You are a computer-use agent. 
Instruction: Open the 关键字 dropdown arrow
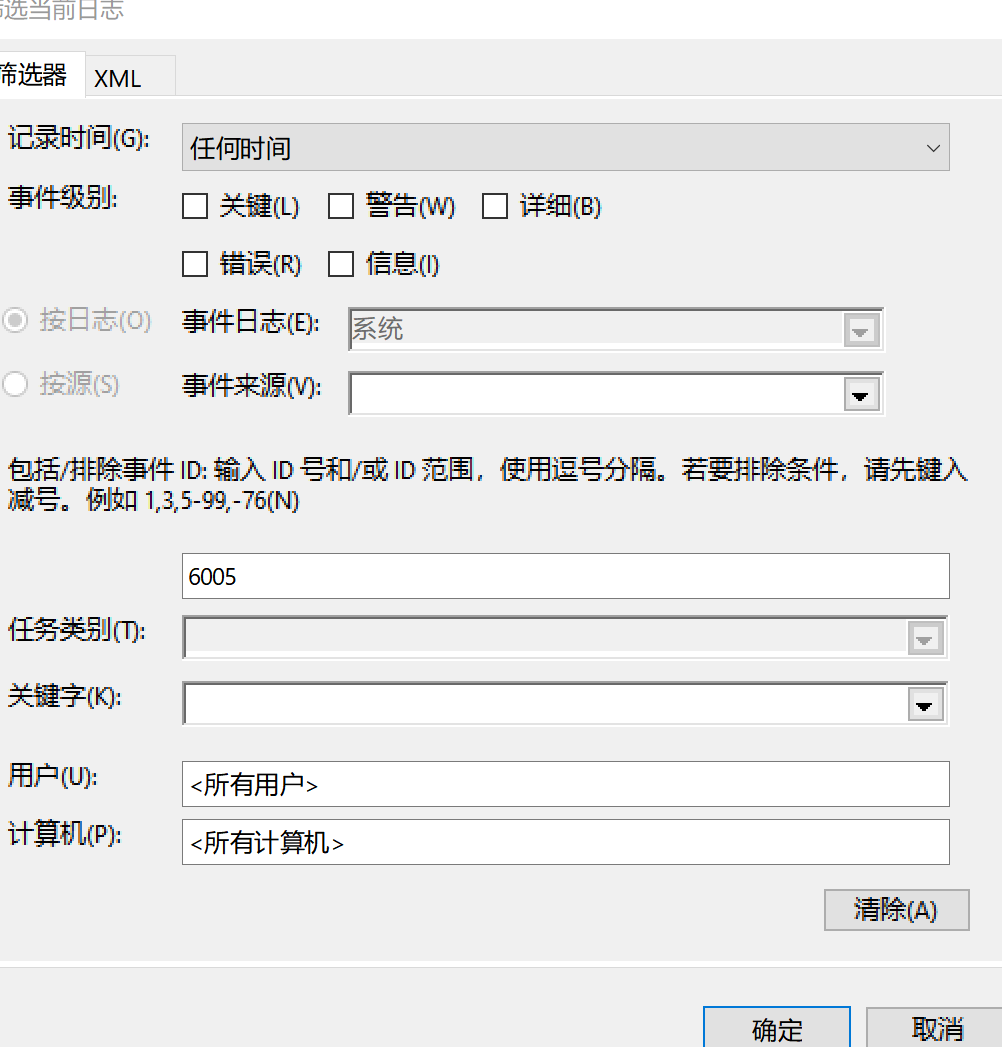(924, 704)
